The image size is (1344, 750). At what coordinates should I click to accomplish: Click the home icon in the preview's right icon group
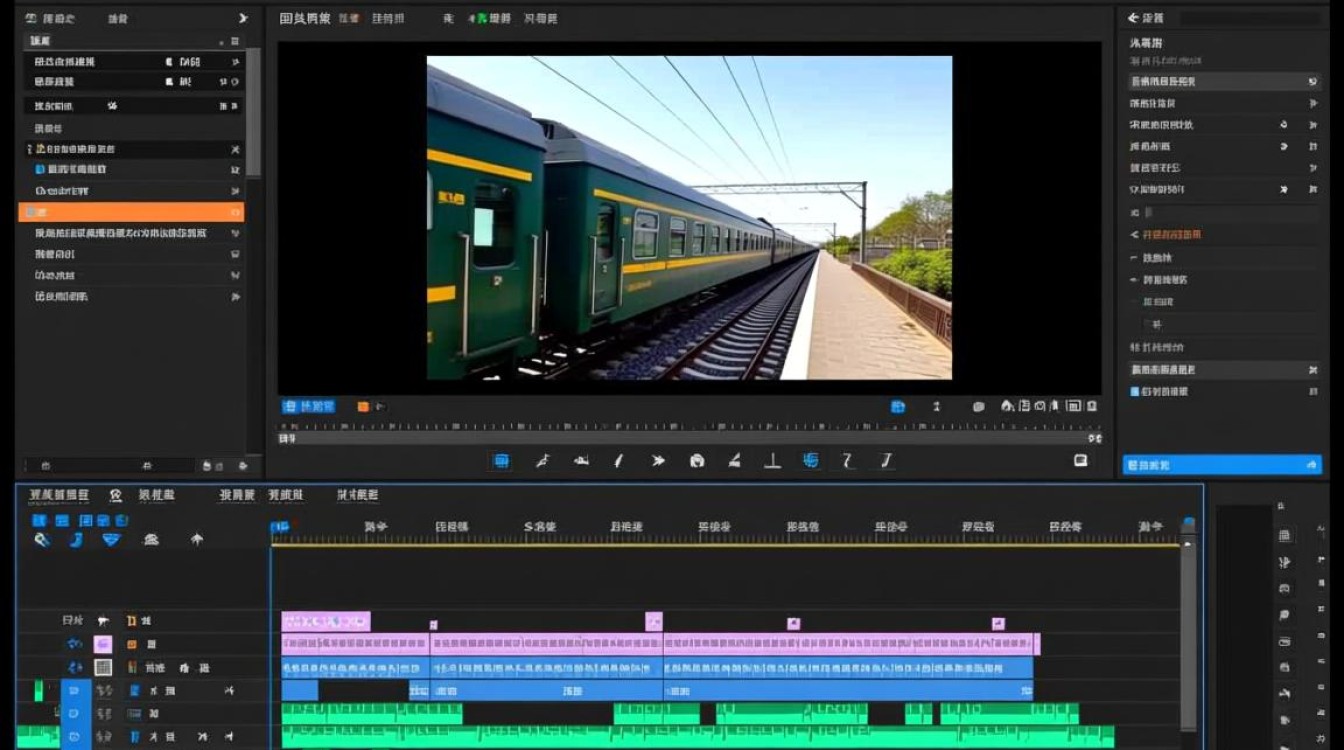1008,406
